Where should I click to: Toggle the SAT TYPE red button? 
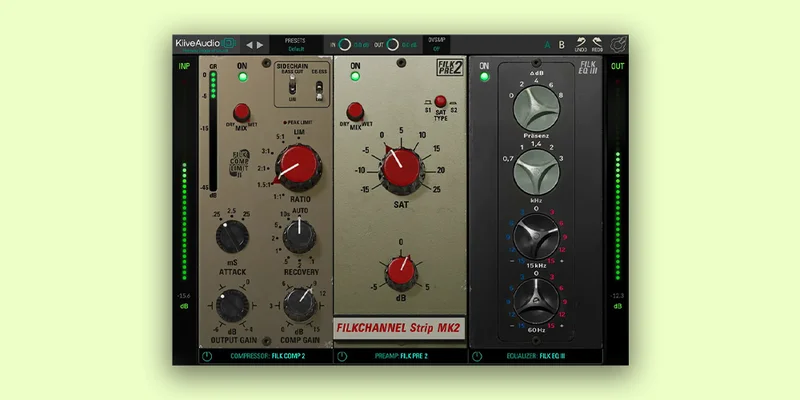point(440,101)
